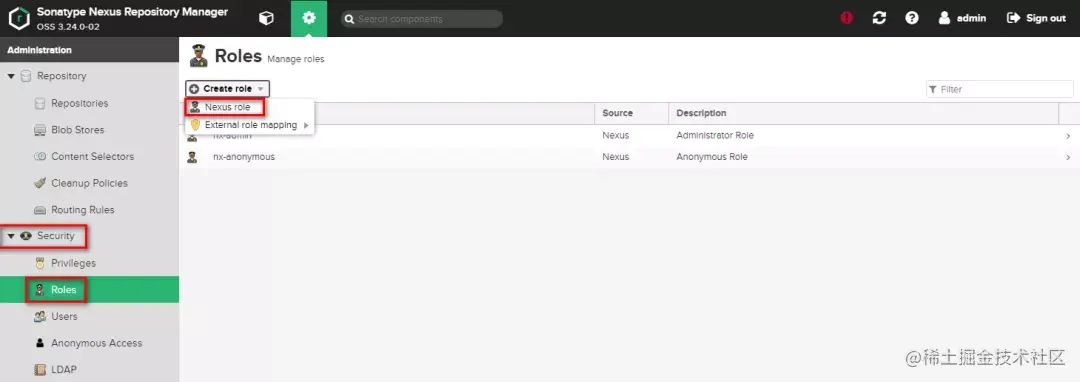
Task: Select the Administration gear icon
Action: click(309, 19)
